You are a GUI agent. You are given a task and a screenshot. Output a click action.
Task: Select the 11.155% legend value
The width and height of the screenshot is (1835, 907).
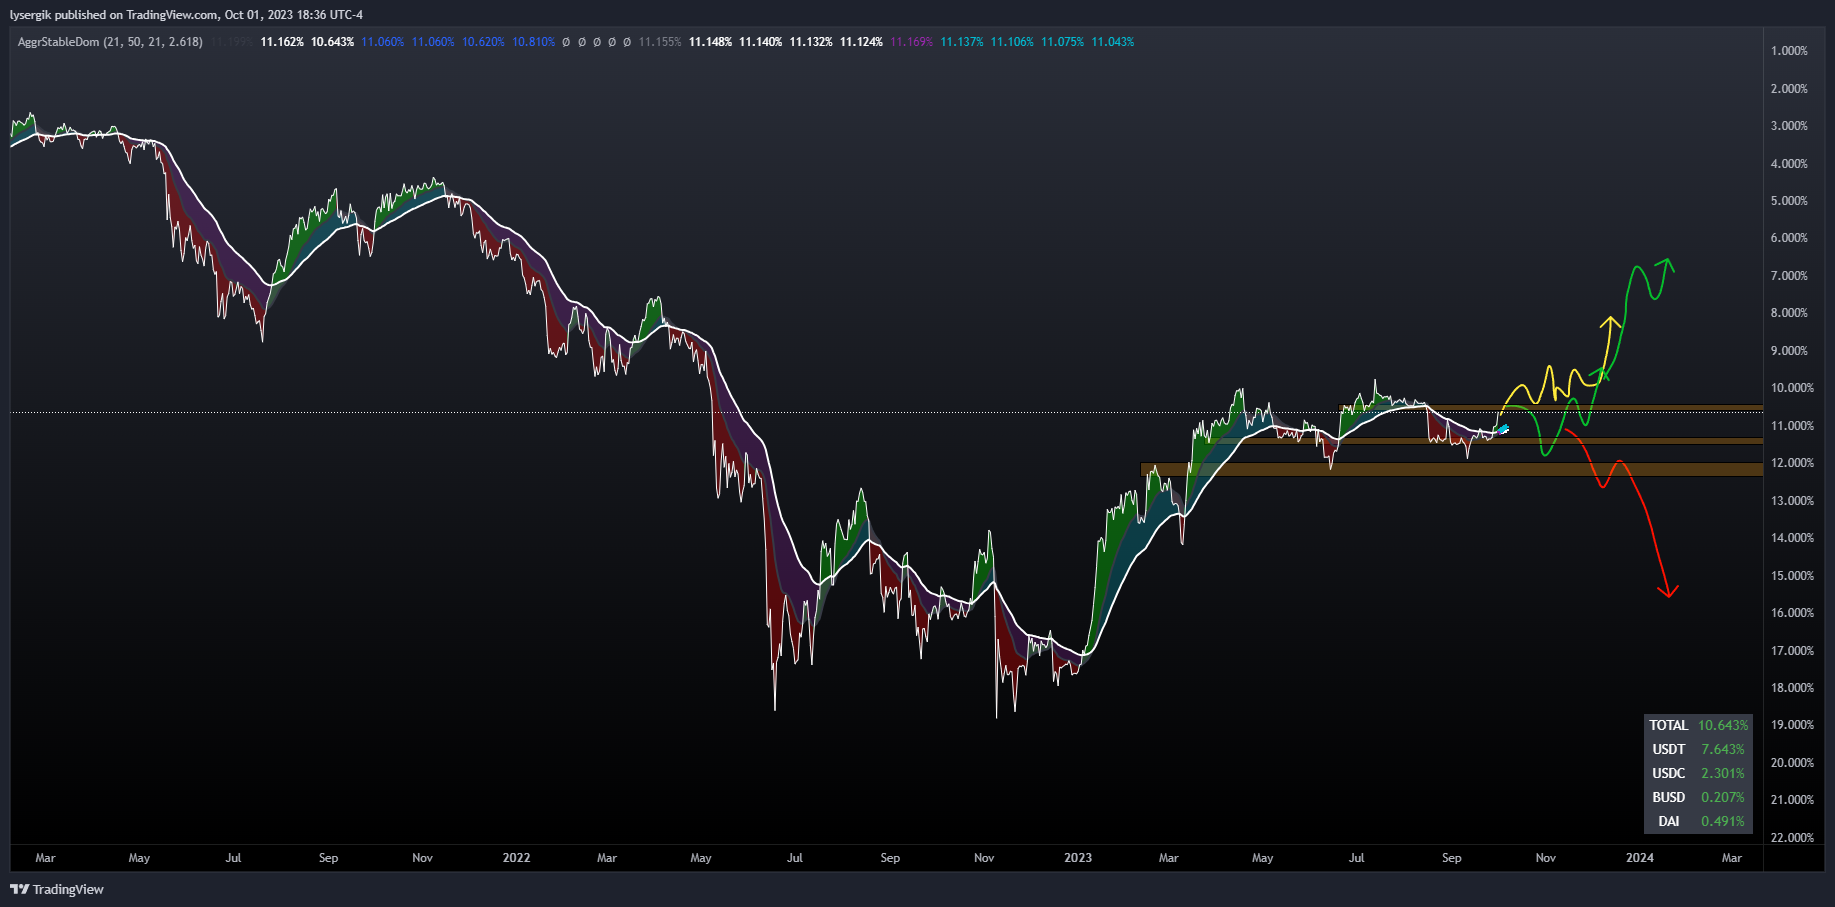[x=660, y=42]
